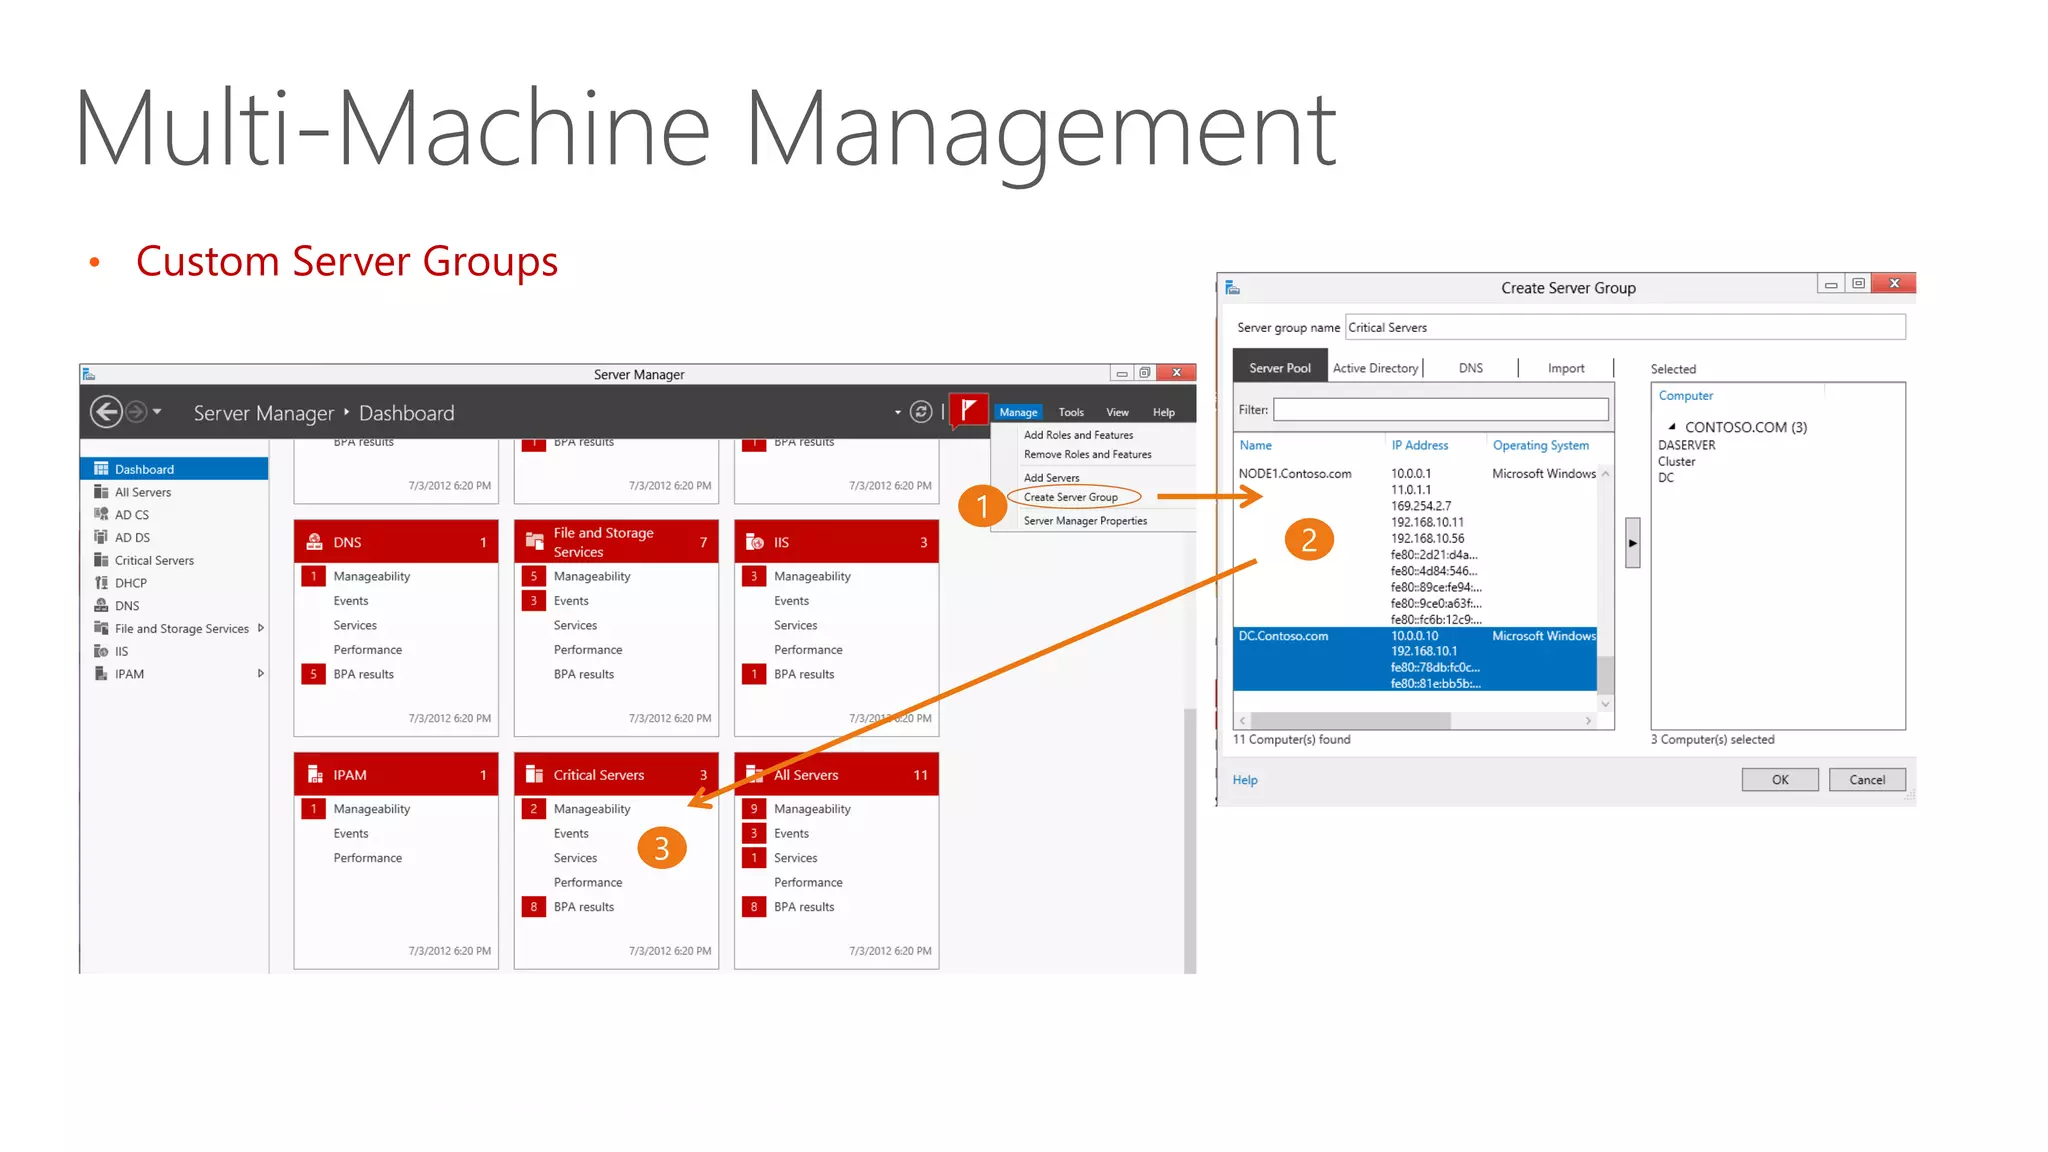Image resolution: width=2048 pixels, height=1152 pixels.
Task: Click the IPAM sidebar icon
Action: 101,674
